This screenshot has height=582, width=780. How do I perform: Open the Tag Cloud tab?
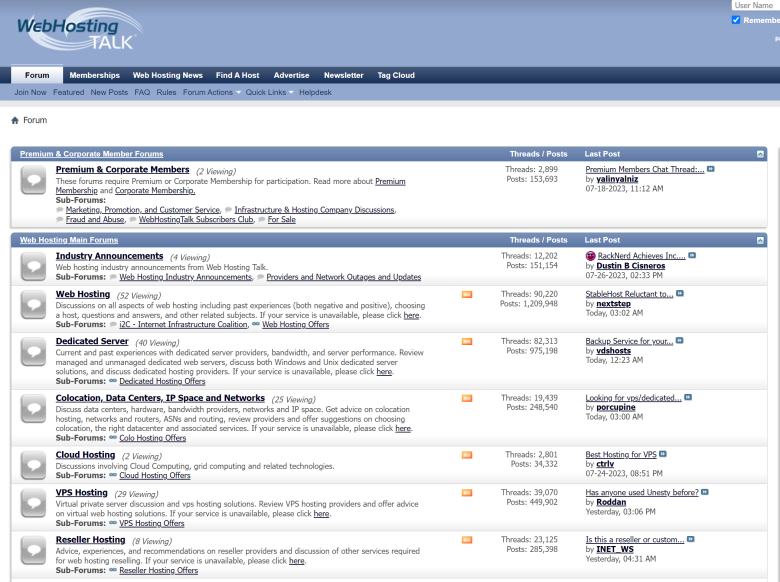[396, 75]
